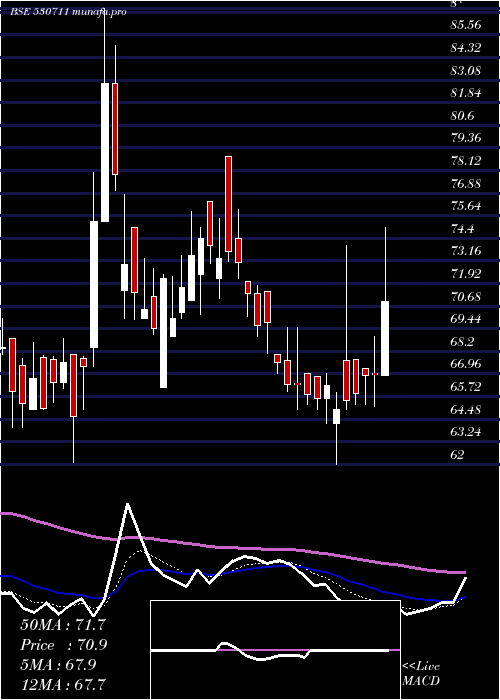
Task: Click the 80.6 price axis label
Action: [462, 116]
